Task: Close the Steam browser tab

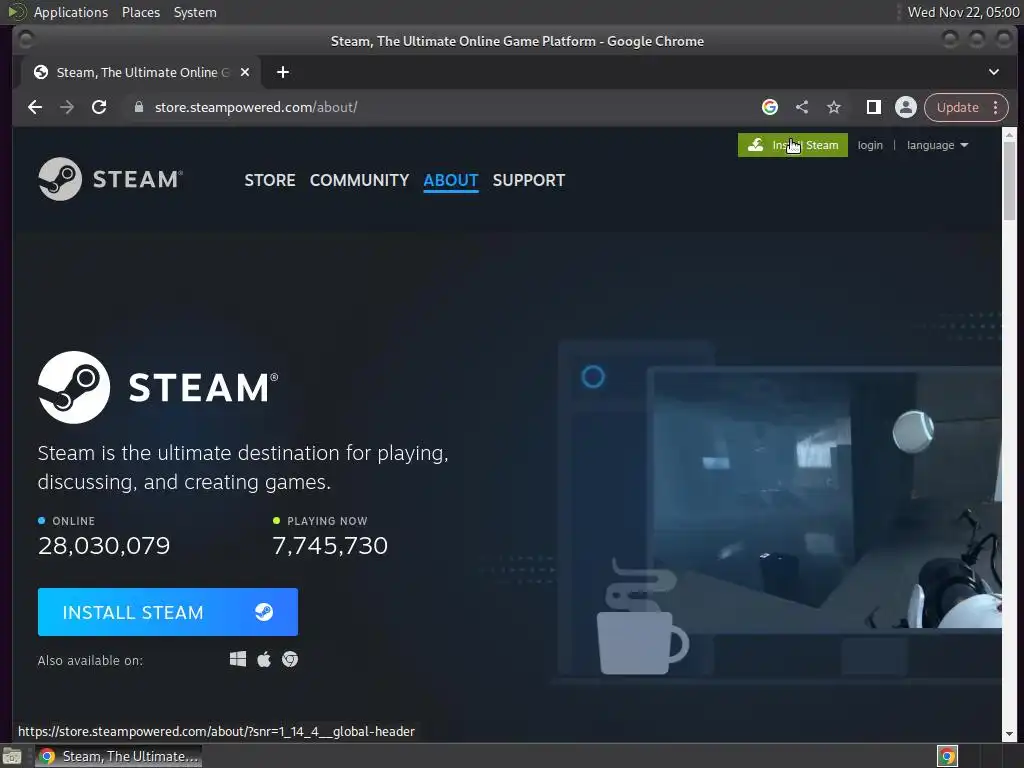Action: click(245, 72)
